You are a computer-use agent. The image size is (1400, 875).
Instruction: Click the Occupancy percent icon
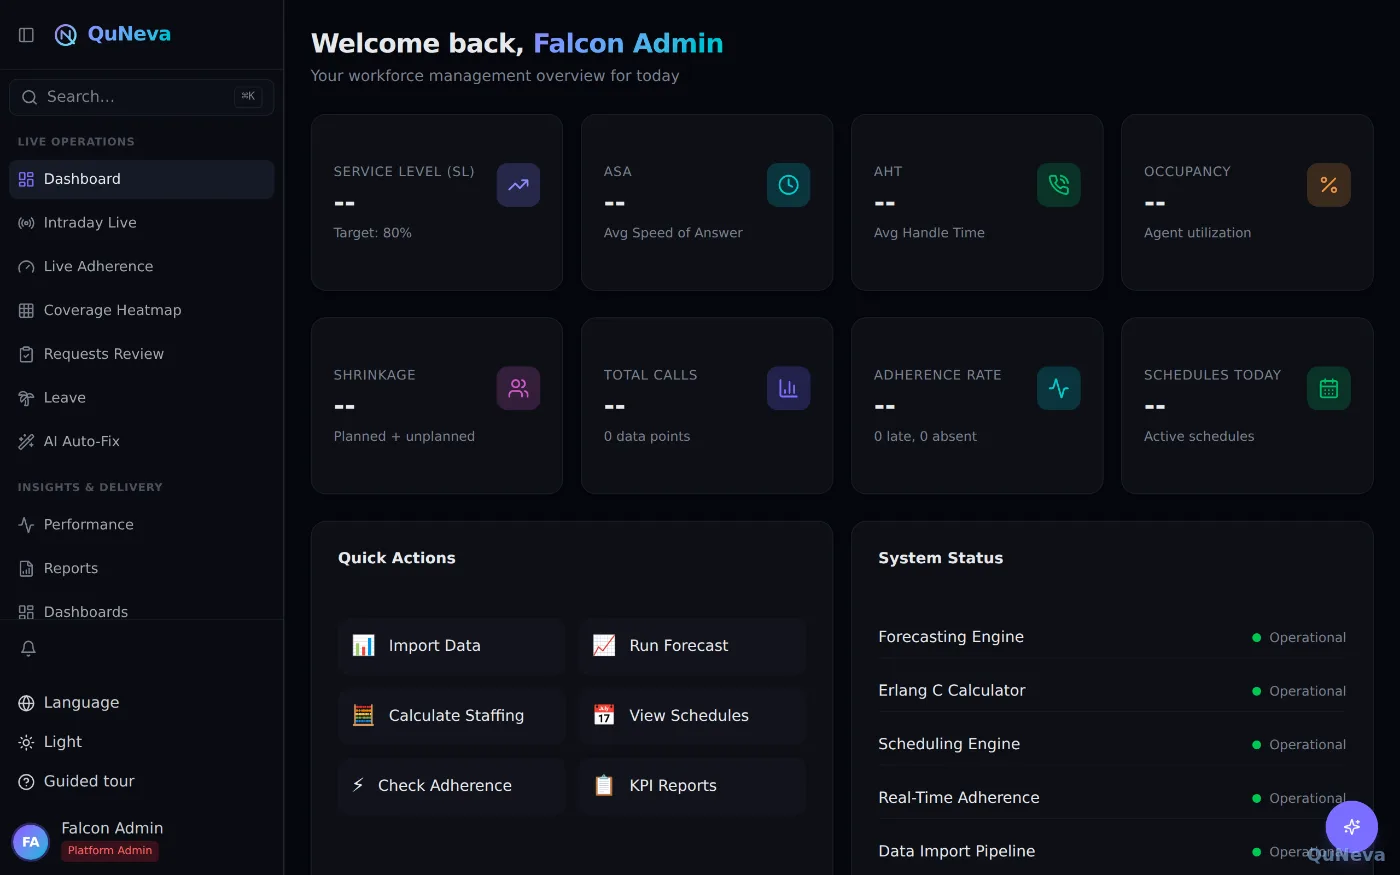1328,185
